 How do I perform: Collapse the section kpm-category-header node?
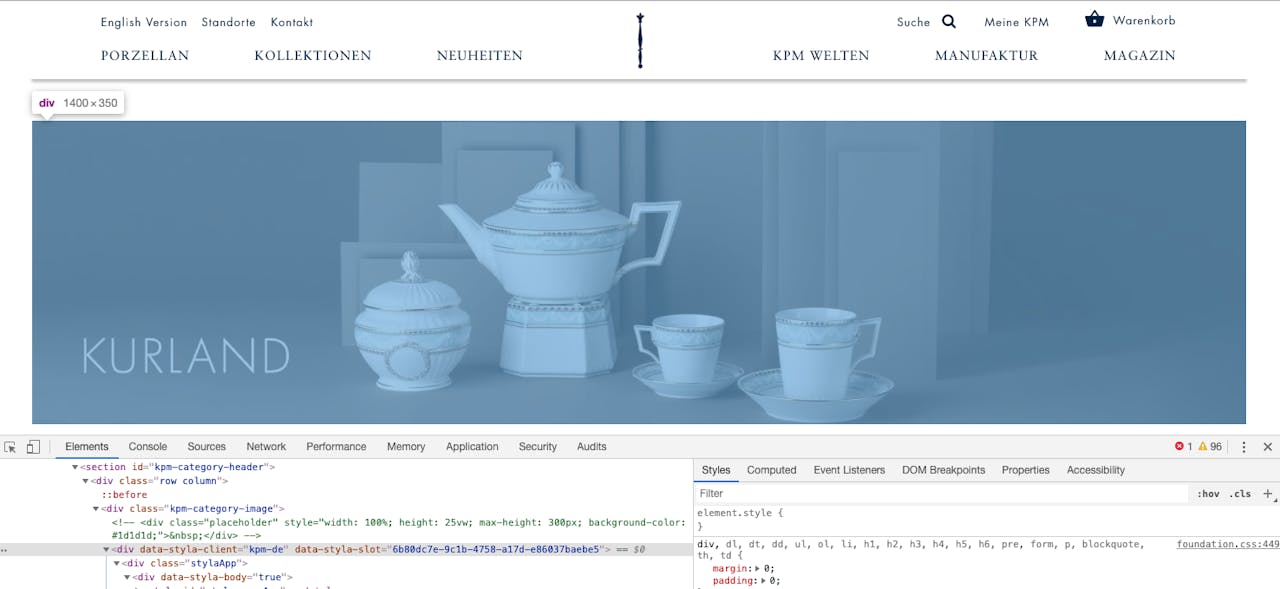pos(74,467)
